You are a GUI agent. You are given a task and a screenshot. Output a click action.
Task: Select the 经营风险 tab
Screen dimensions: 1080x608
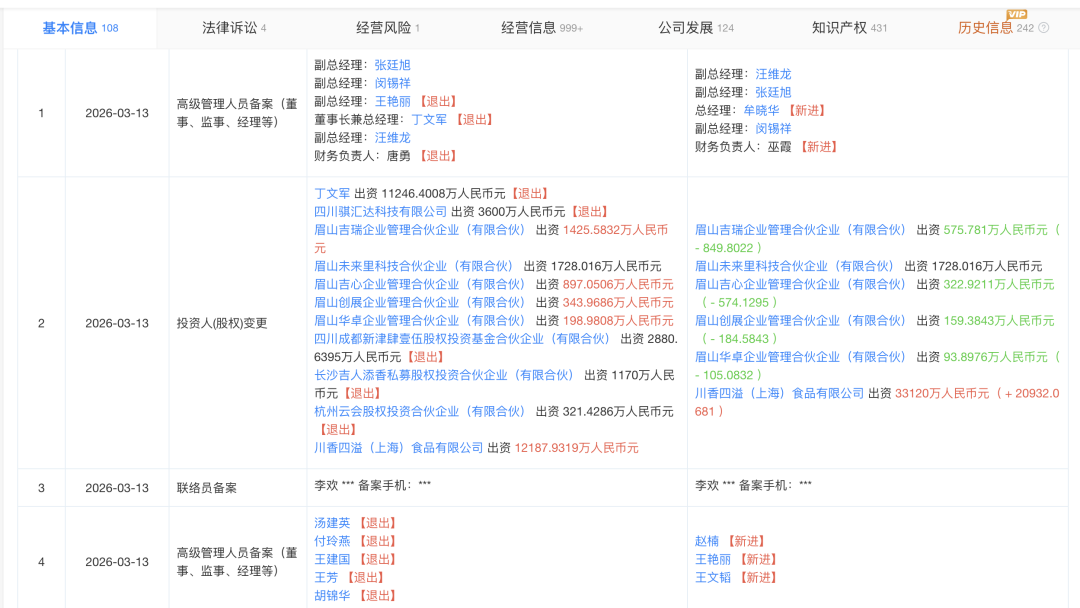388,28
